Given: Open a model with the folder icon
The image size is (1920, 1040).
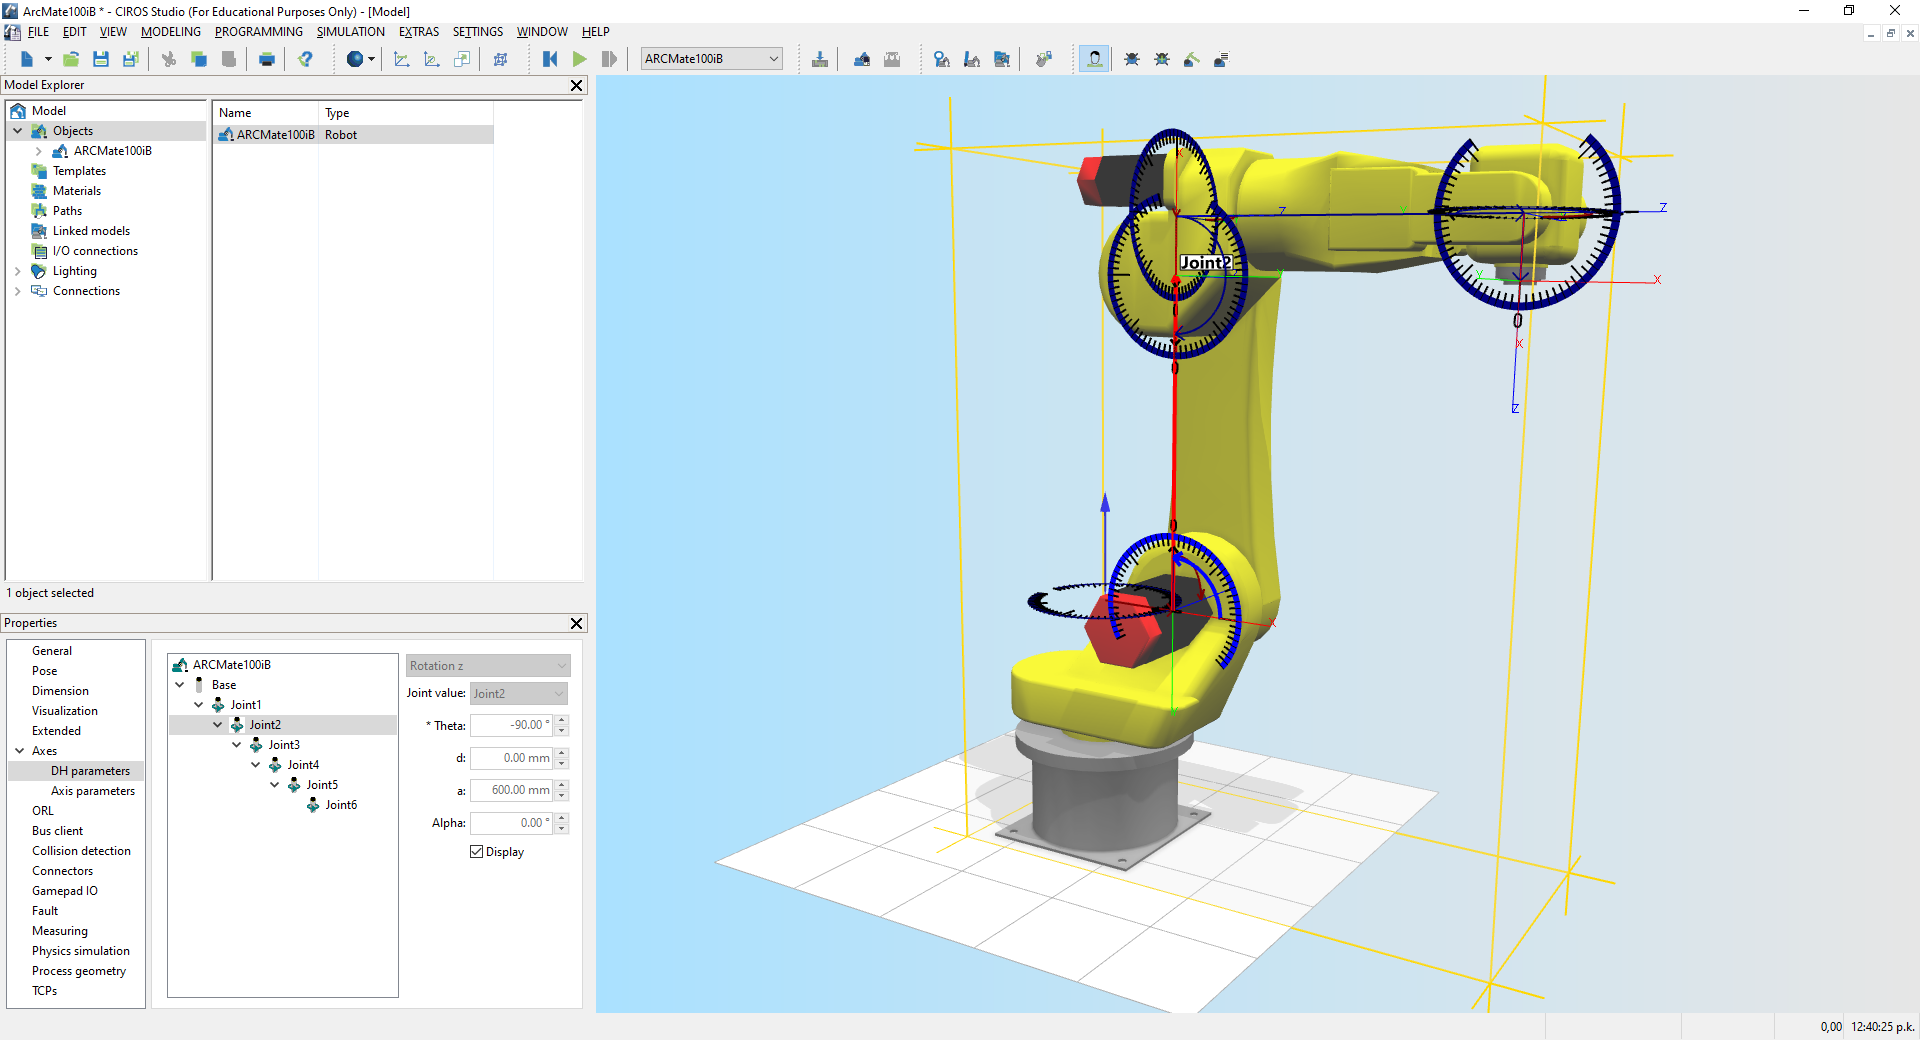Looking at the screenshot, I should click(x=71, y=59).
